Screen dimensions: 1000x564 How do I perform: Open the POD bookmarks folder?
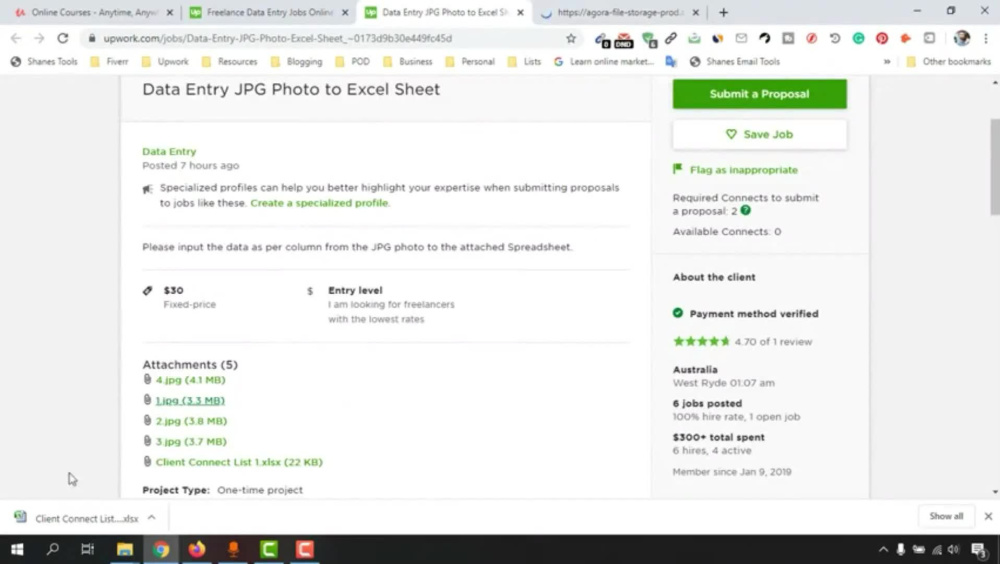click(353, 61)
